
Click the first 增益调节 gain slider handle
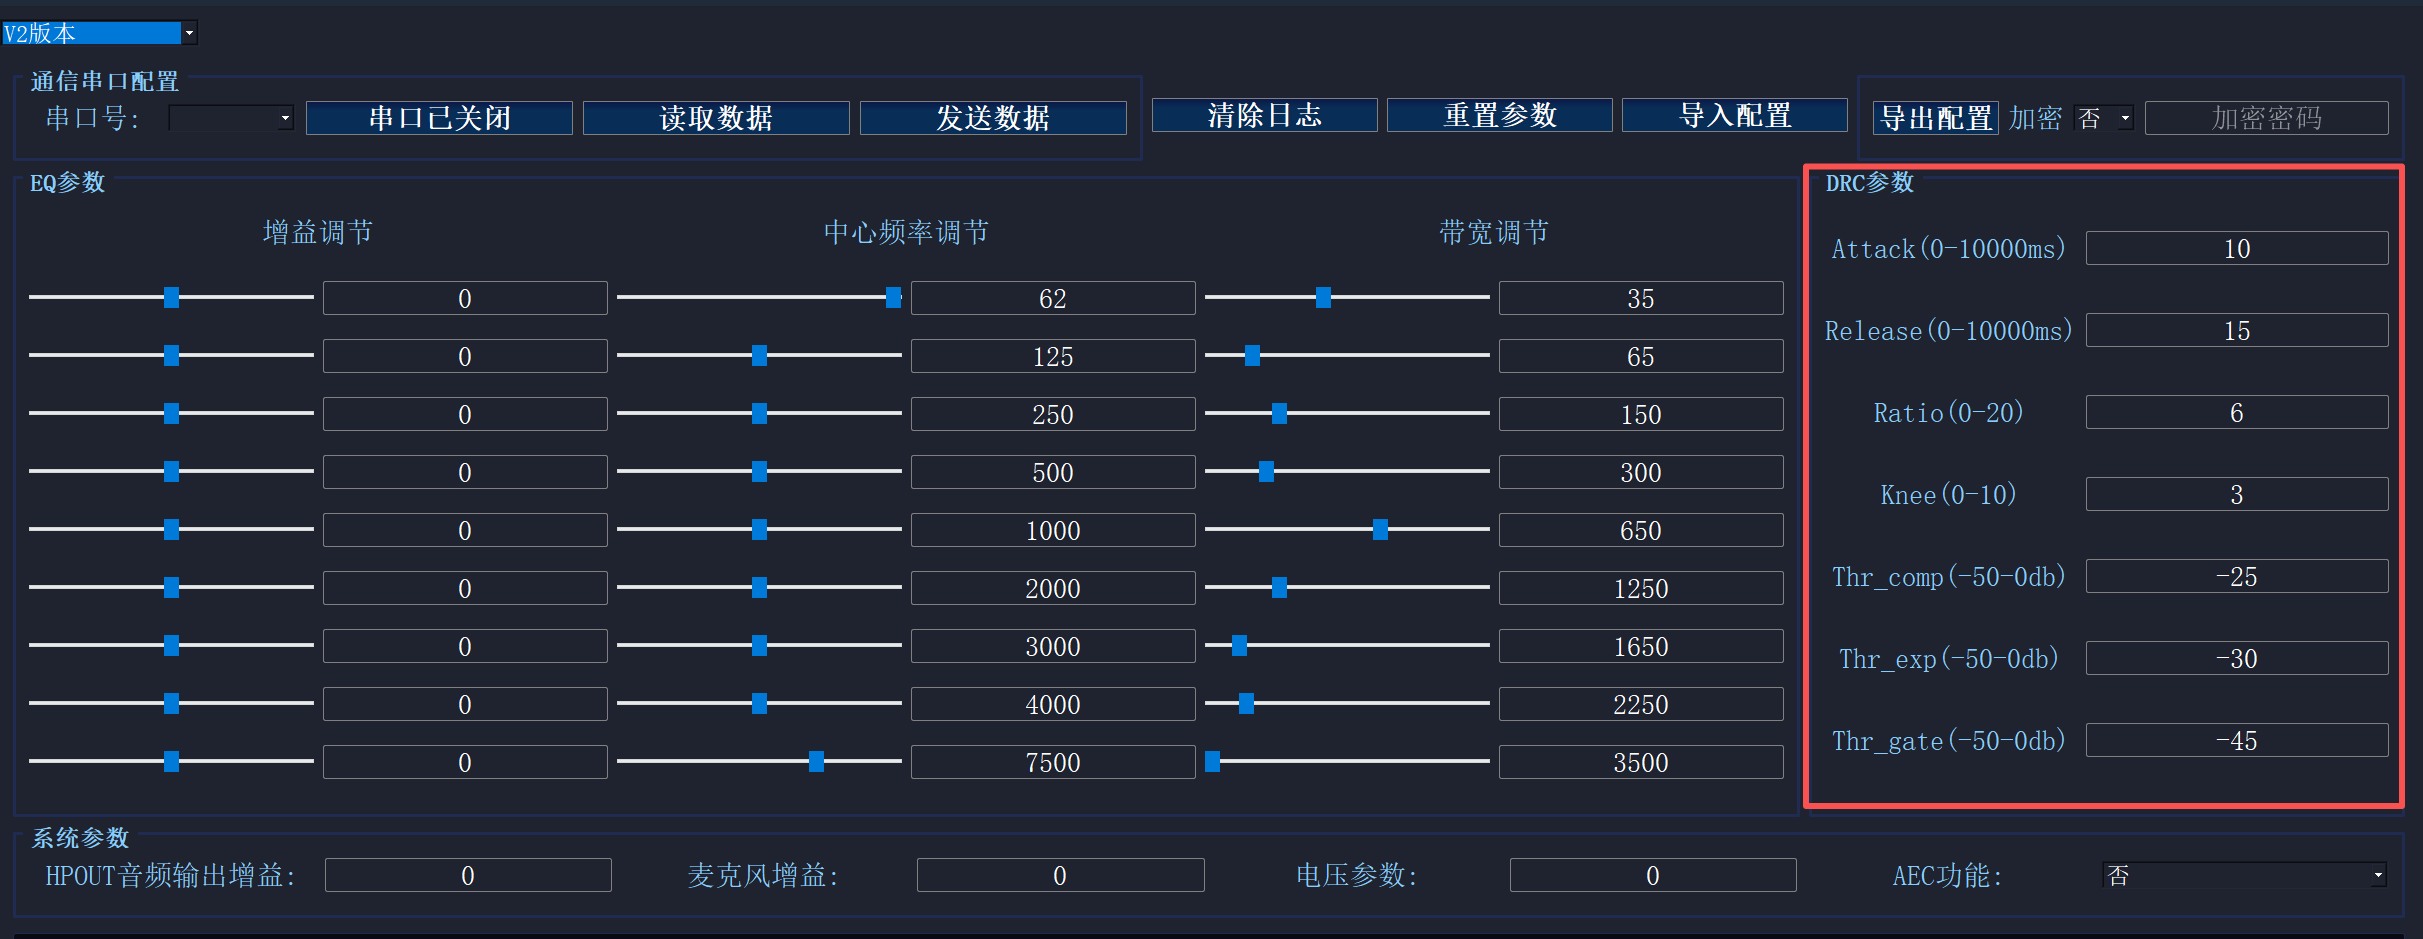pos(170,297)
